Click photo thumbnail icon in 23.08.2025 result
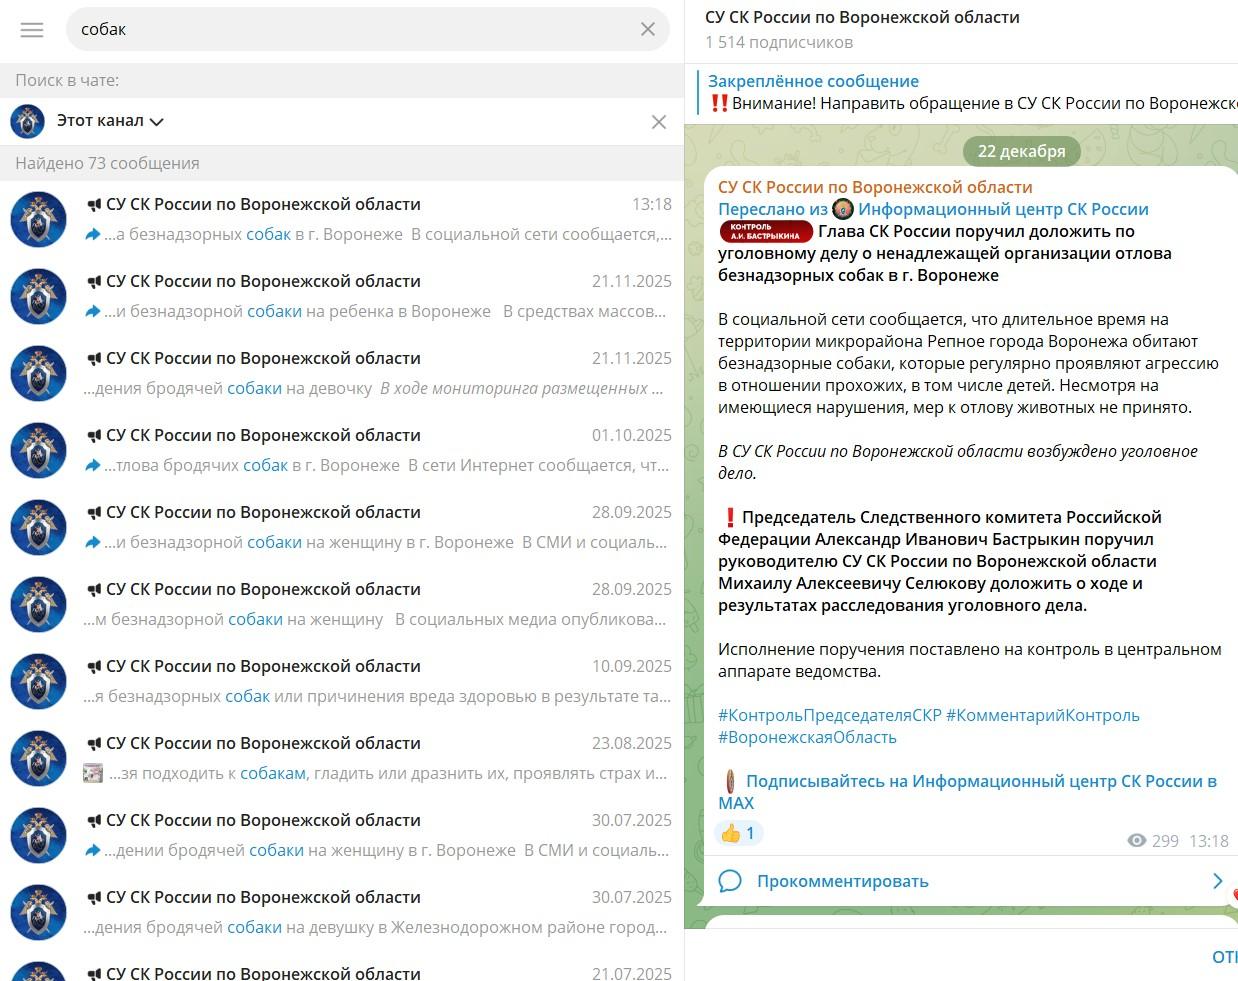 (93, 773)
